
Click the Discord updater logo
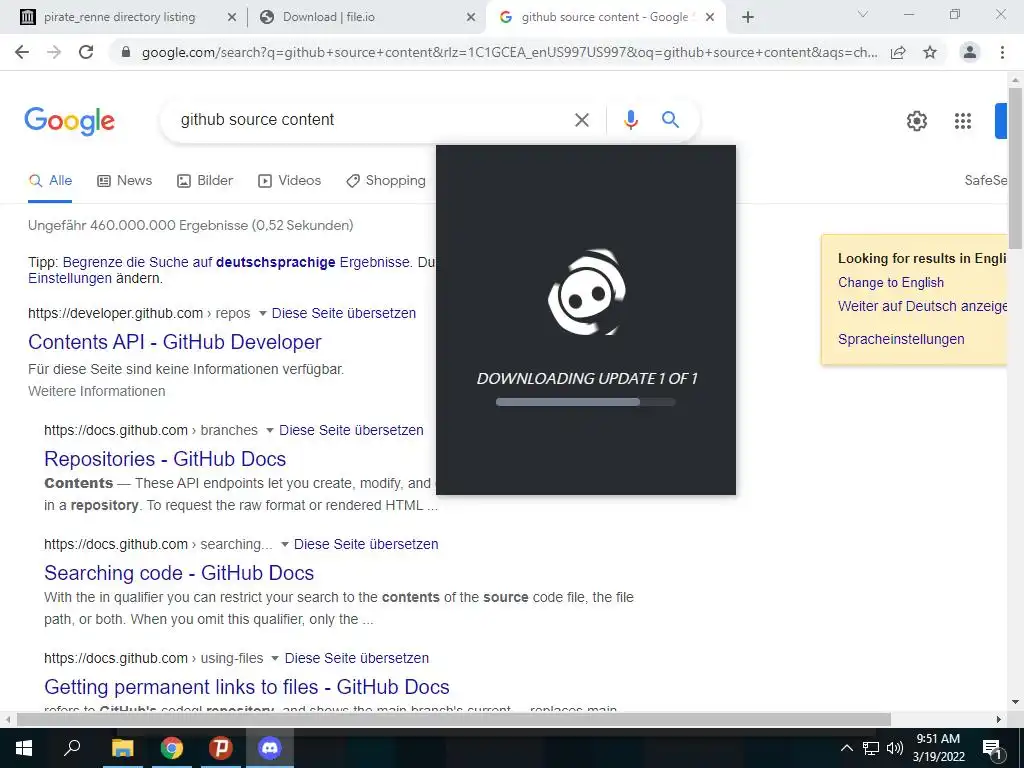click(586, 292)
